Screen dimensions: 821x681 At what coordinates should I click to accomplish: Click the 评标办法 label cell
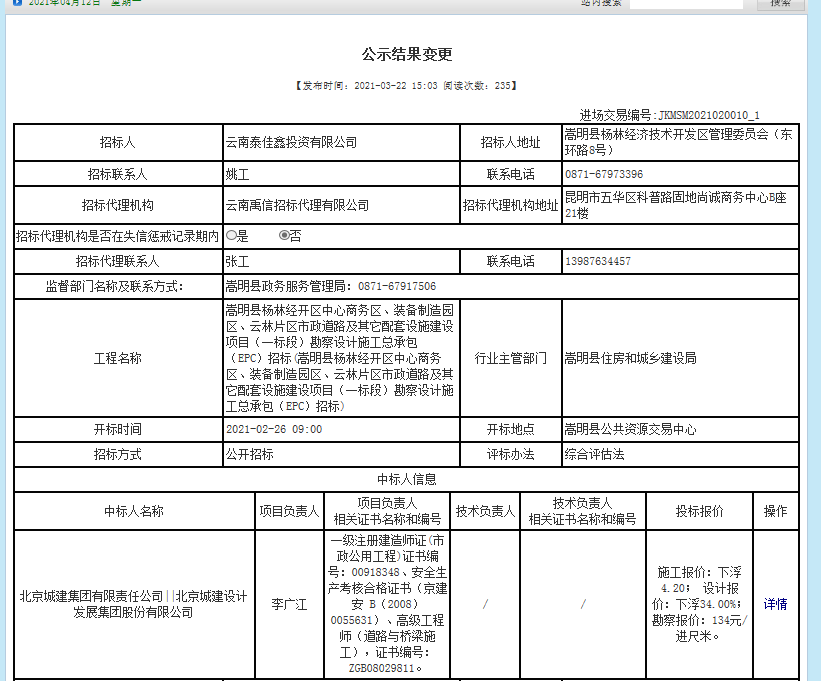[511, 454]
